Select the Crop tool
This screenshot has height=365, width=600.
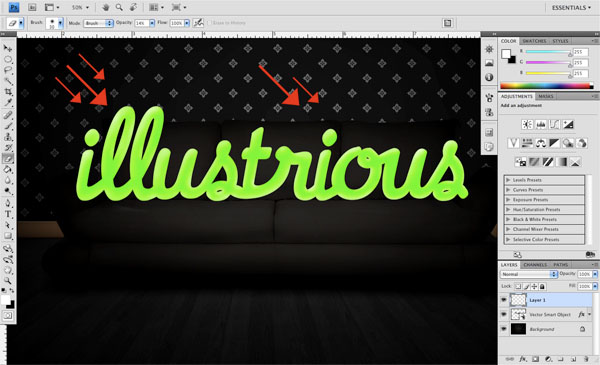coord(8,92)
